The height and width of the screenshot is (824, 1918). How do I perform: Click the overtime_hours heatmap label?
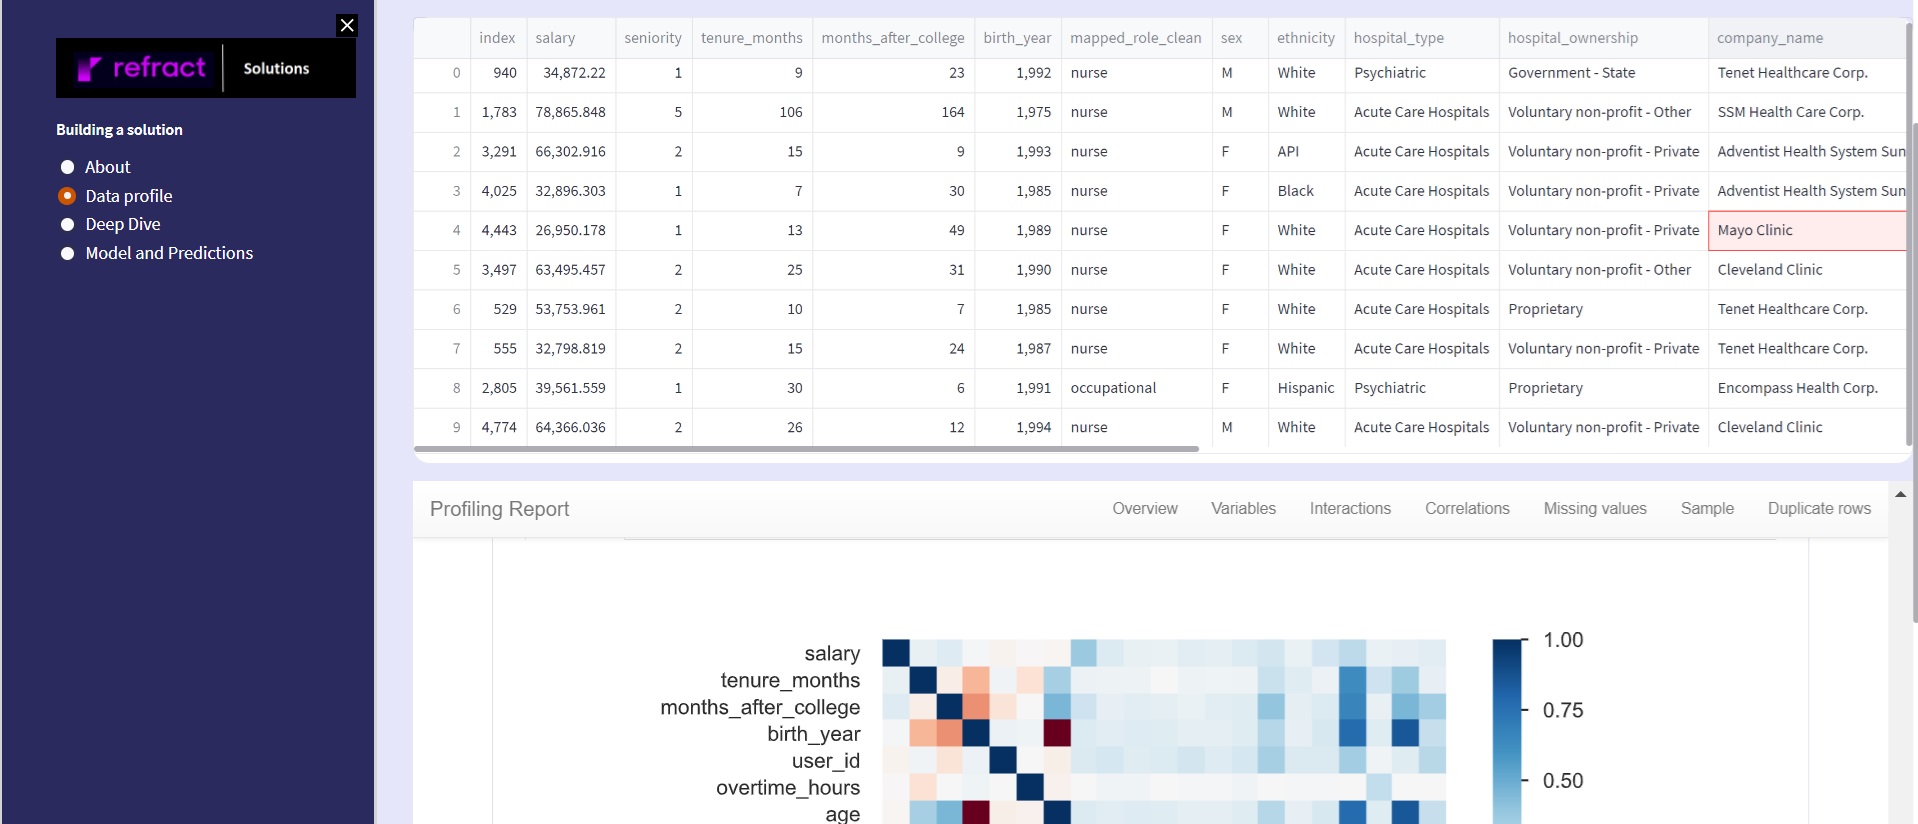(788, 788)
